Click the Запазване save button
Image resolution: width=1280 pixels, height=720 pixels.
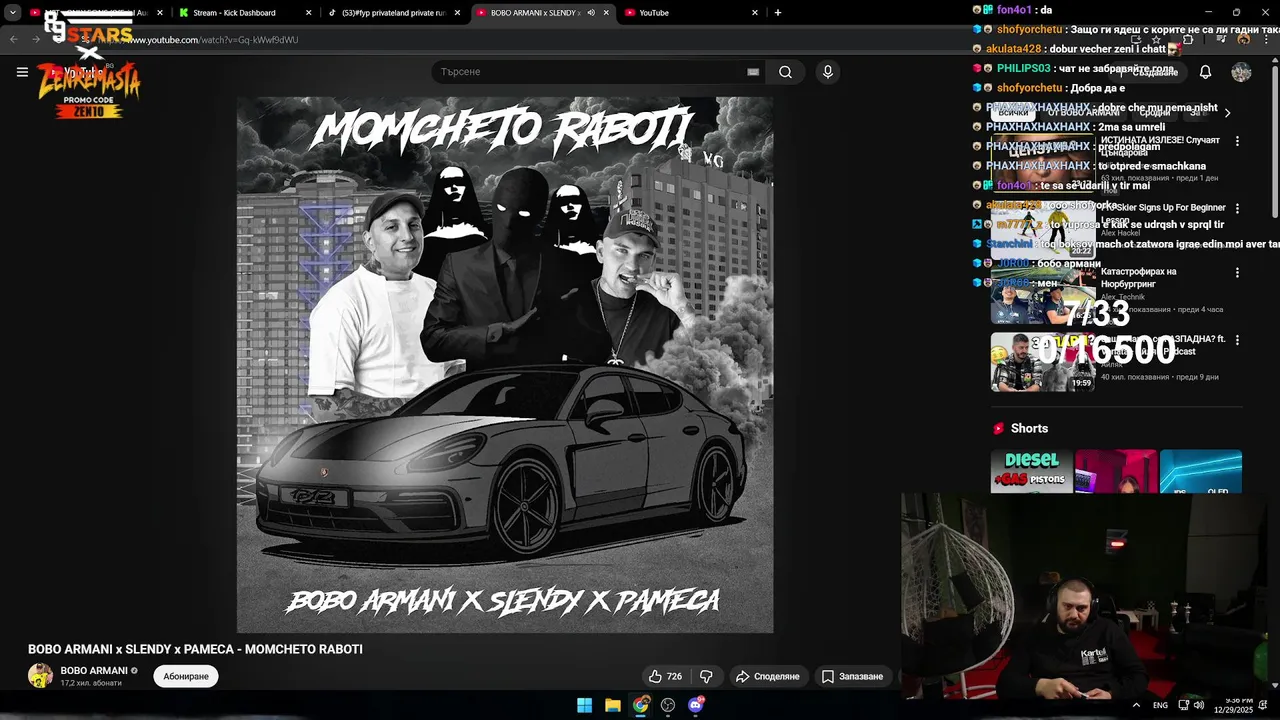pyautogui.click(x=853, y=676)
